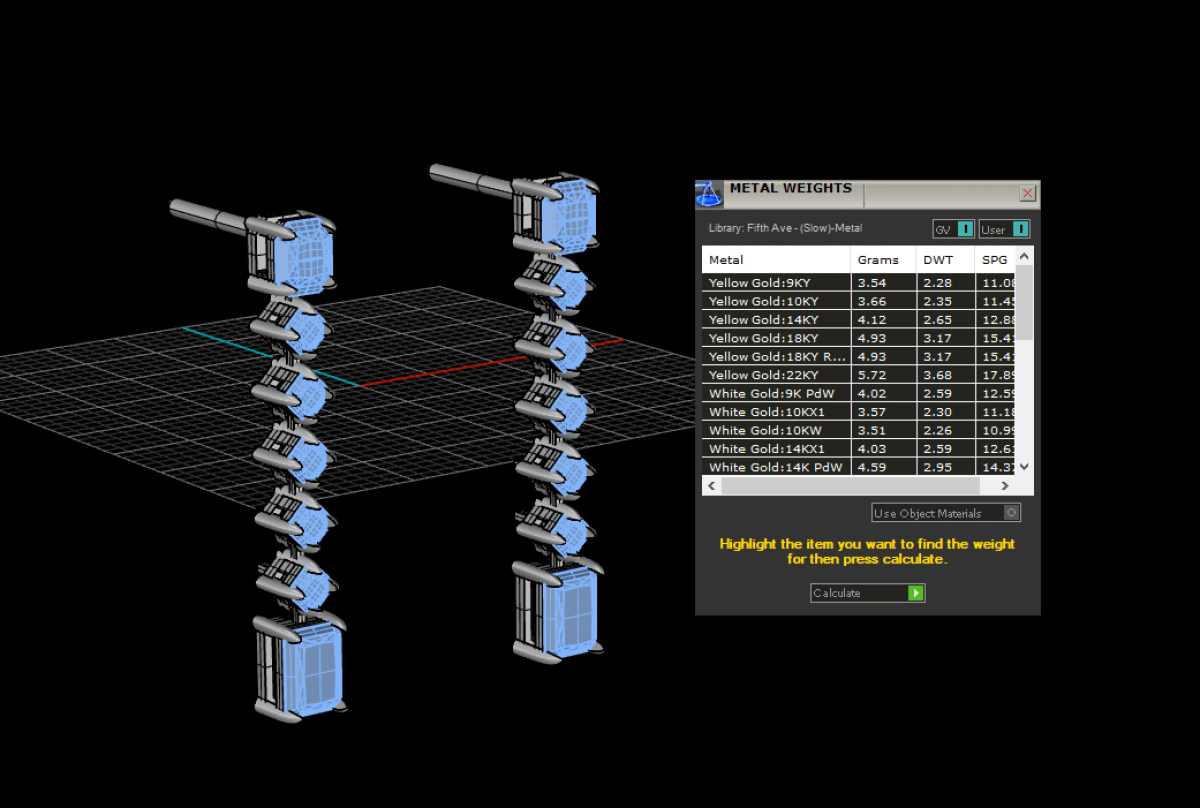
Task: Sort by the Grams column header
Action: (x=878, y=260)
